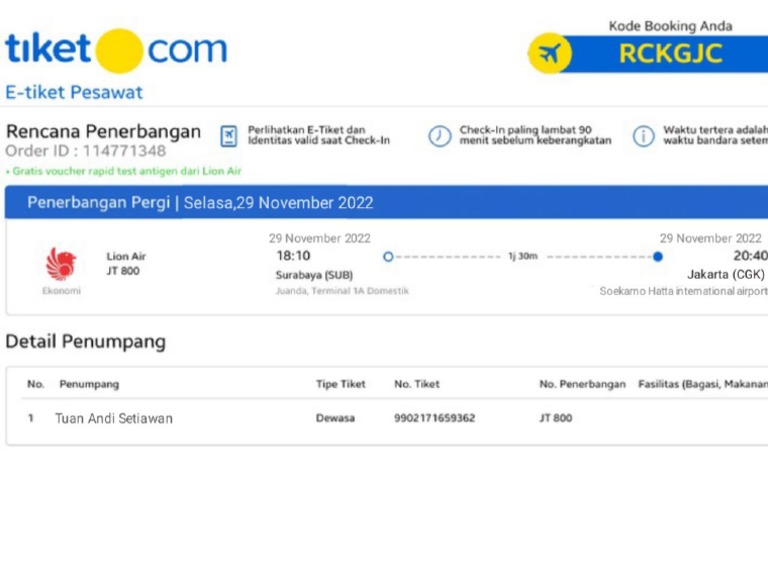Click the Lion Air red lion logo
This screenshot has height=581, width=768.
point(61,264)
